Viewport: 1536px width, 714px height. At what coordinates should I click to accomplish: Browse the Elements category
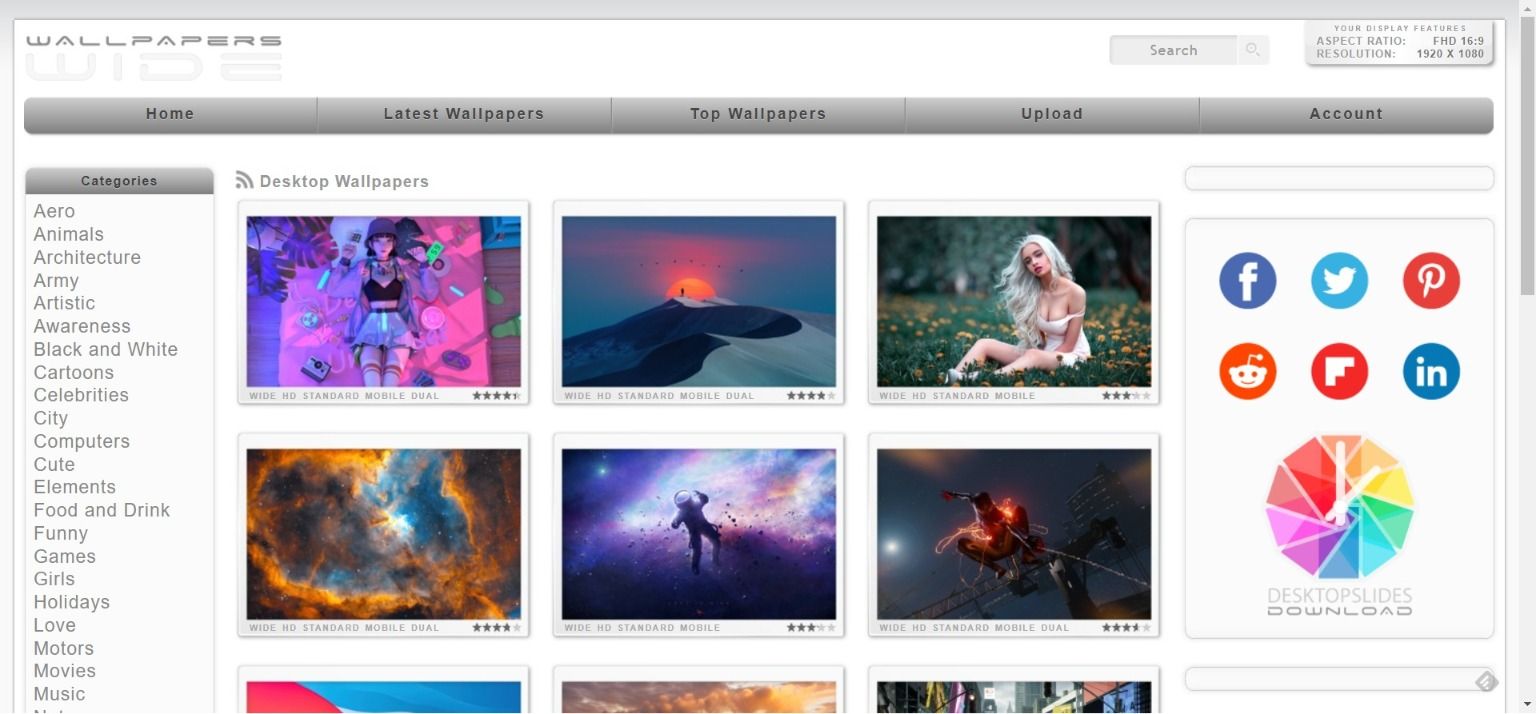[x=75, y=487]
